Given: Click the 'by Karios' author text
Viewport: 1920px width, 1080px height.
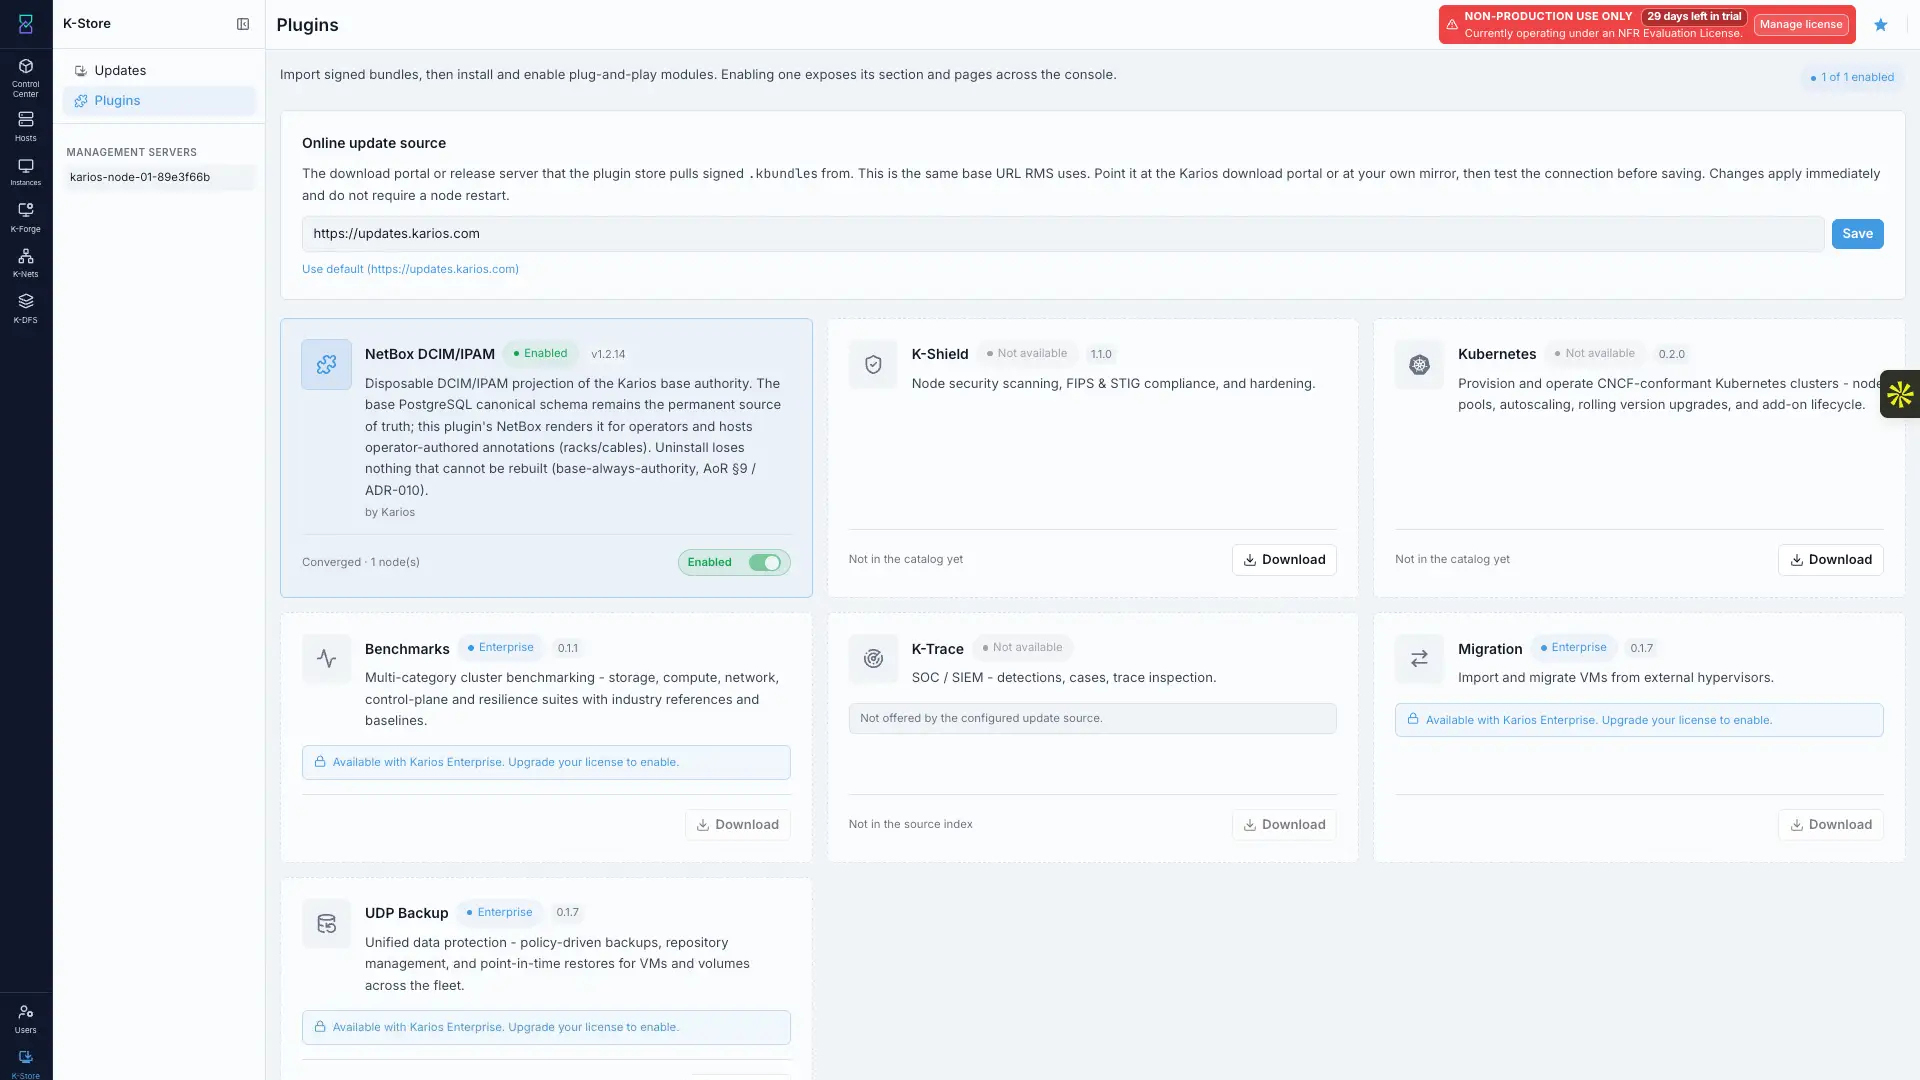Looking at the screenshot, I should pyautogui.click(x=390, y=513).
